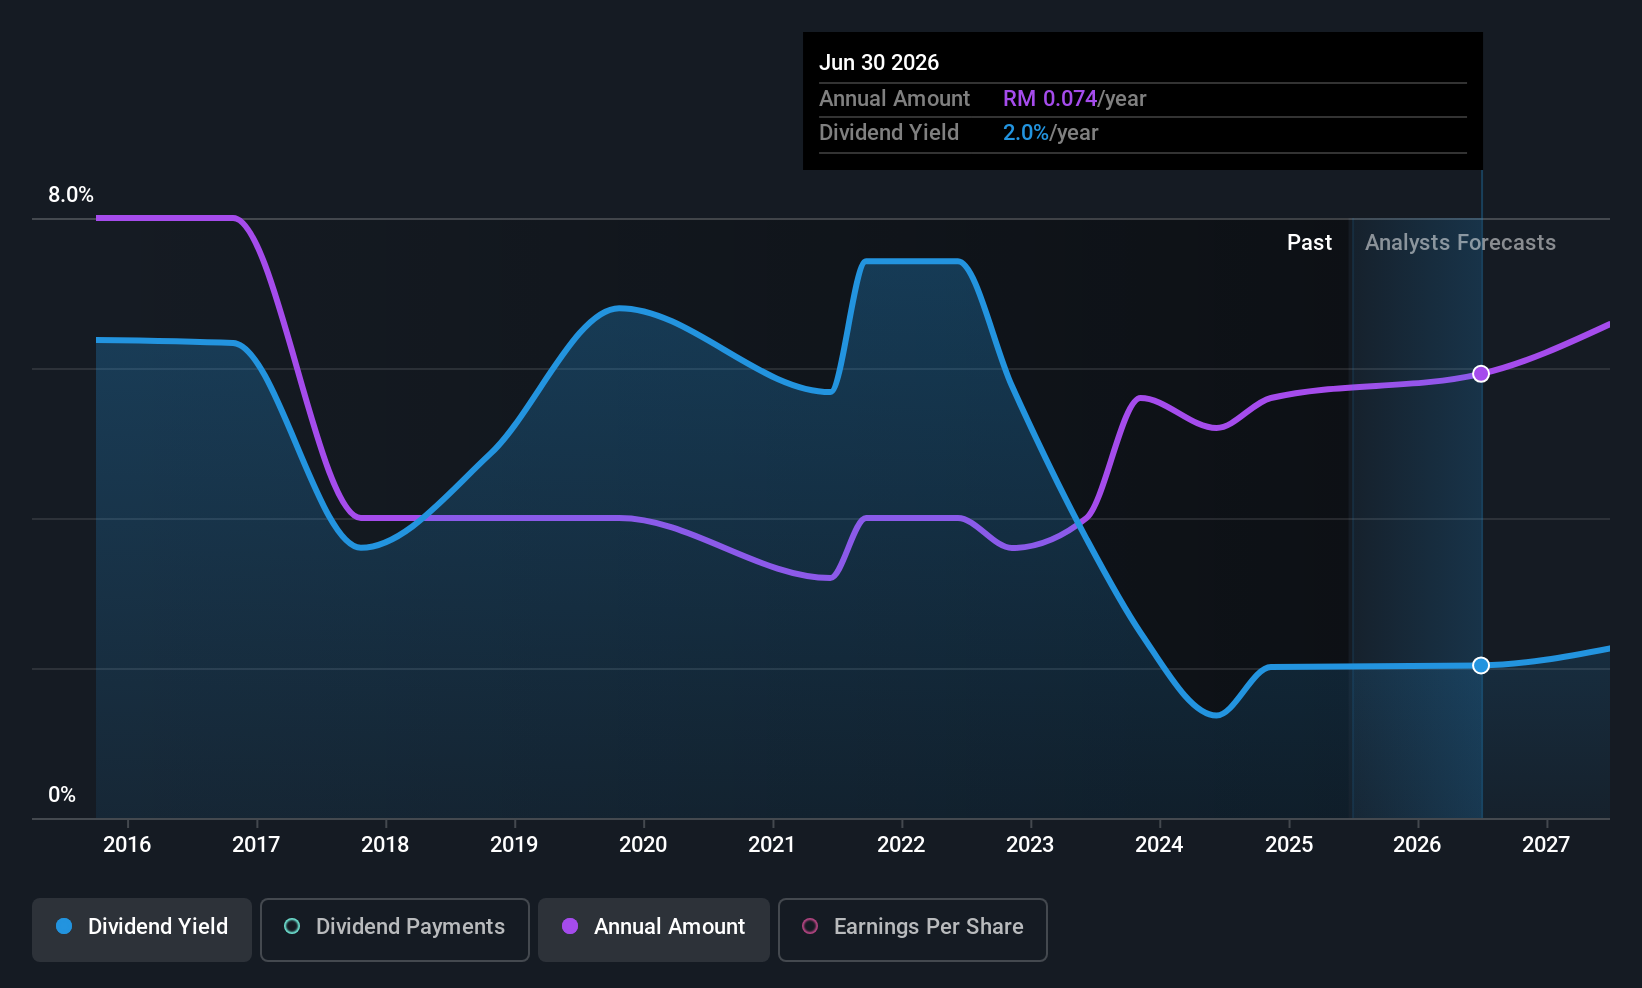Click the teal Dividend Payments legend circle
Viewport: 1642px width, 988px height.
point(292,927)
